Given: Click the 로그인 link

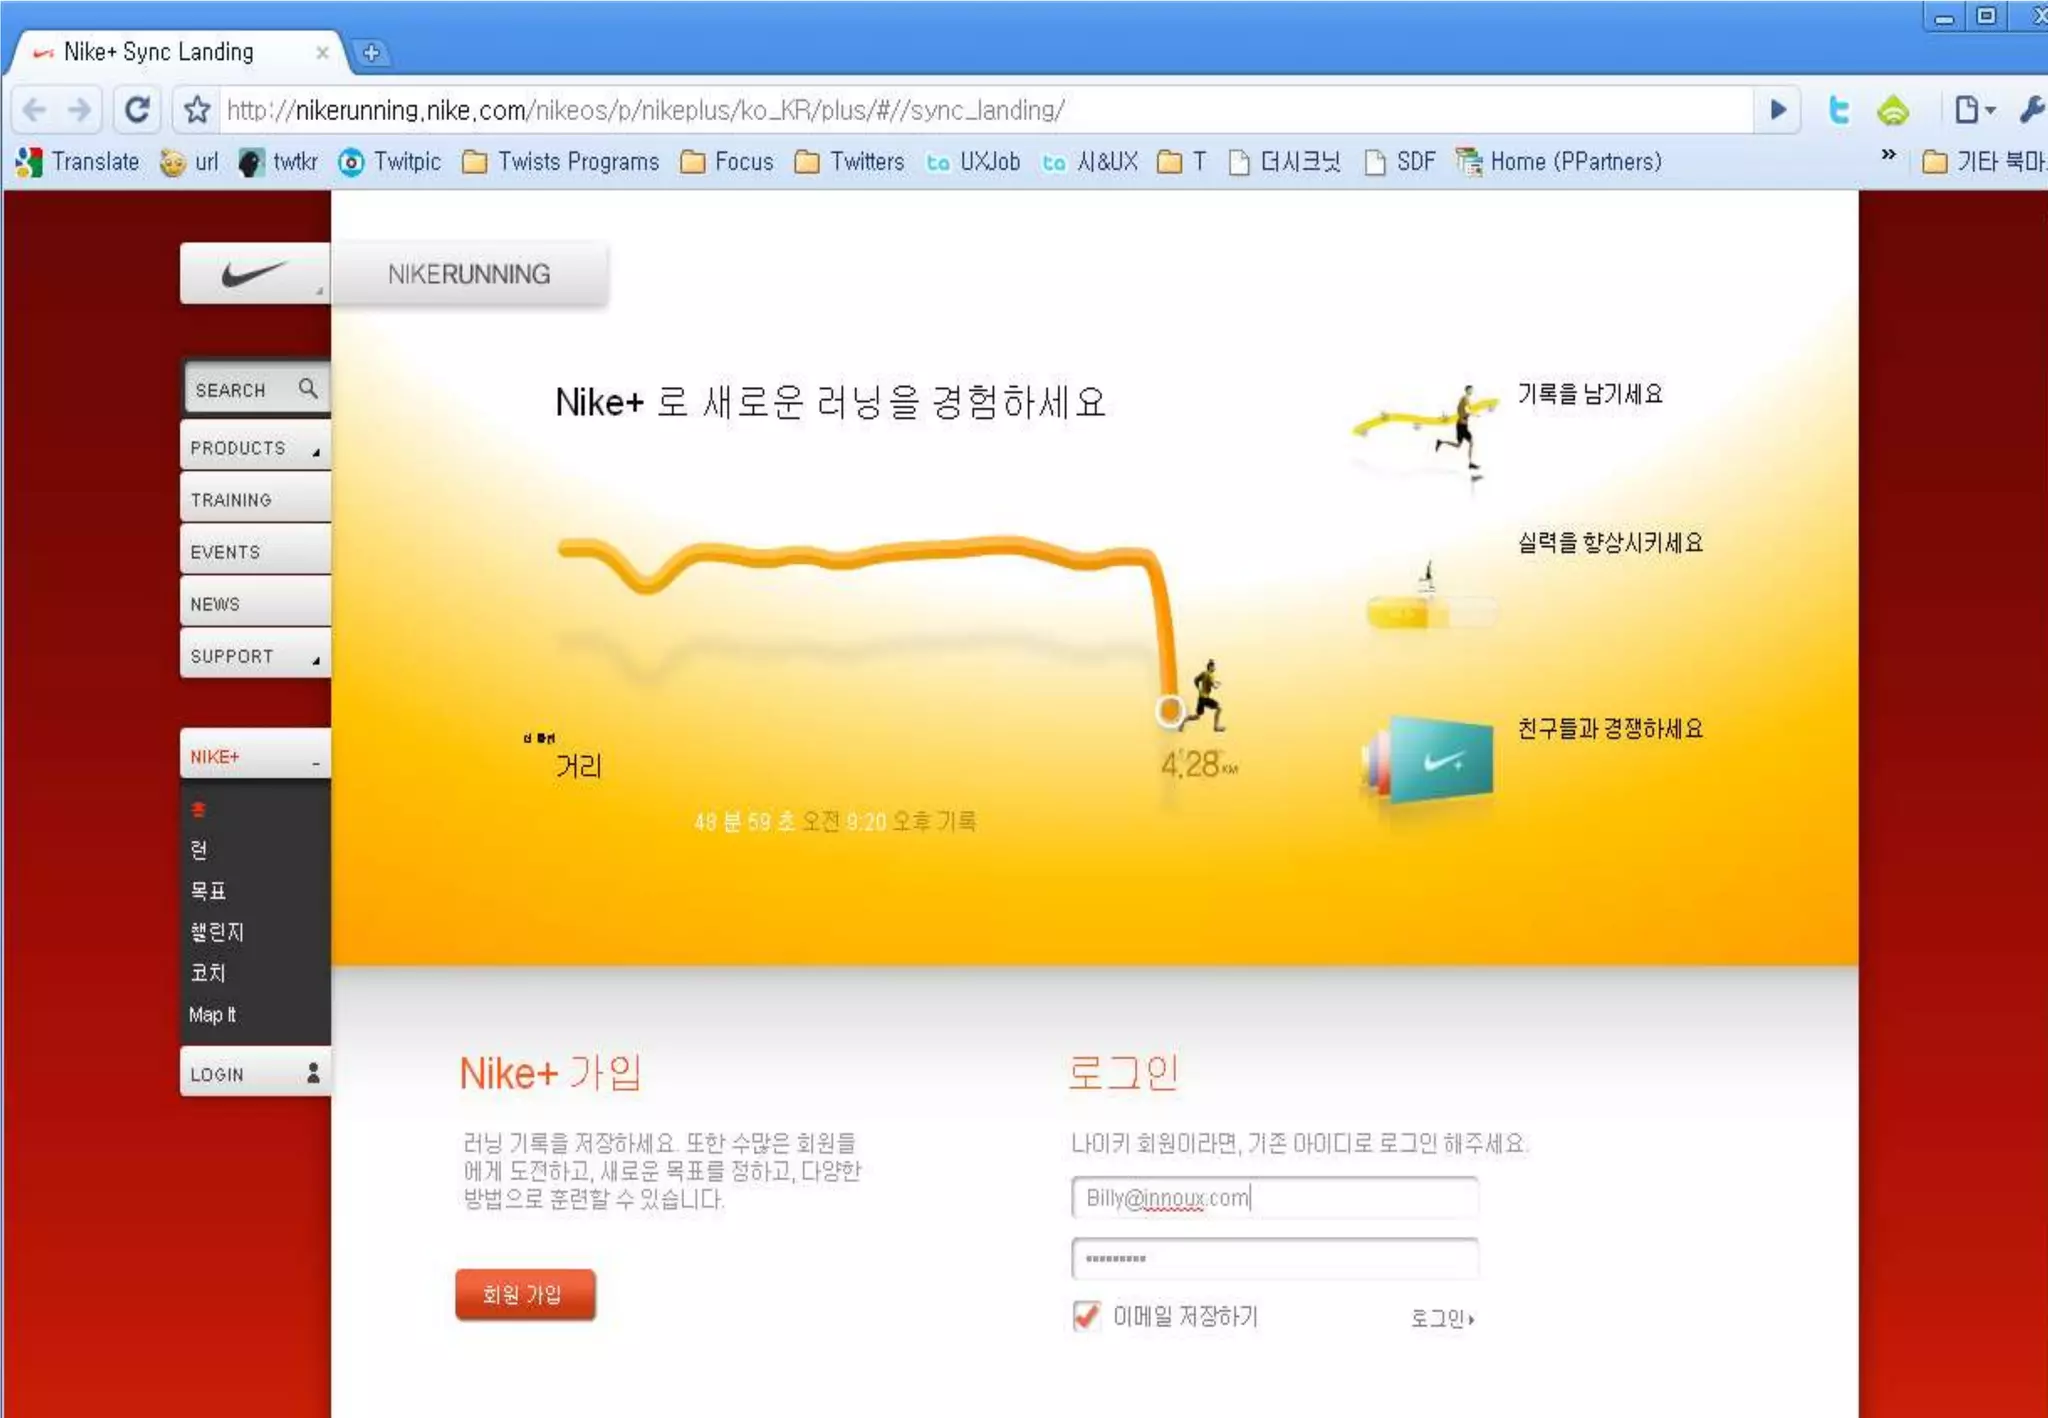Looking at the screenshot, I should coord(1441,1319).
